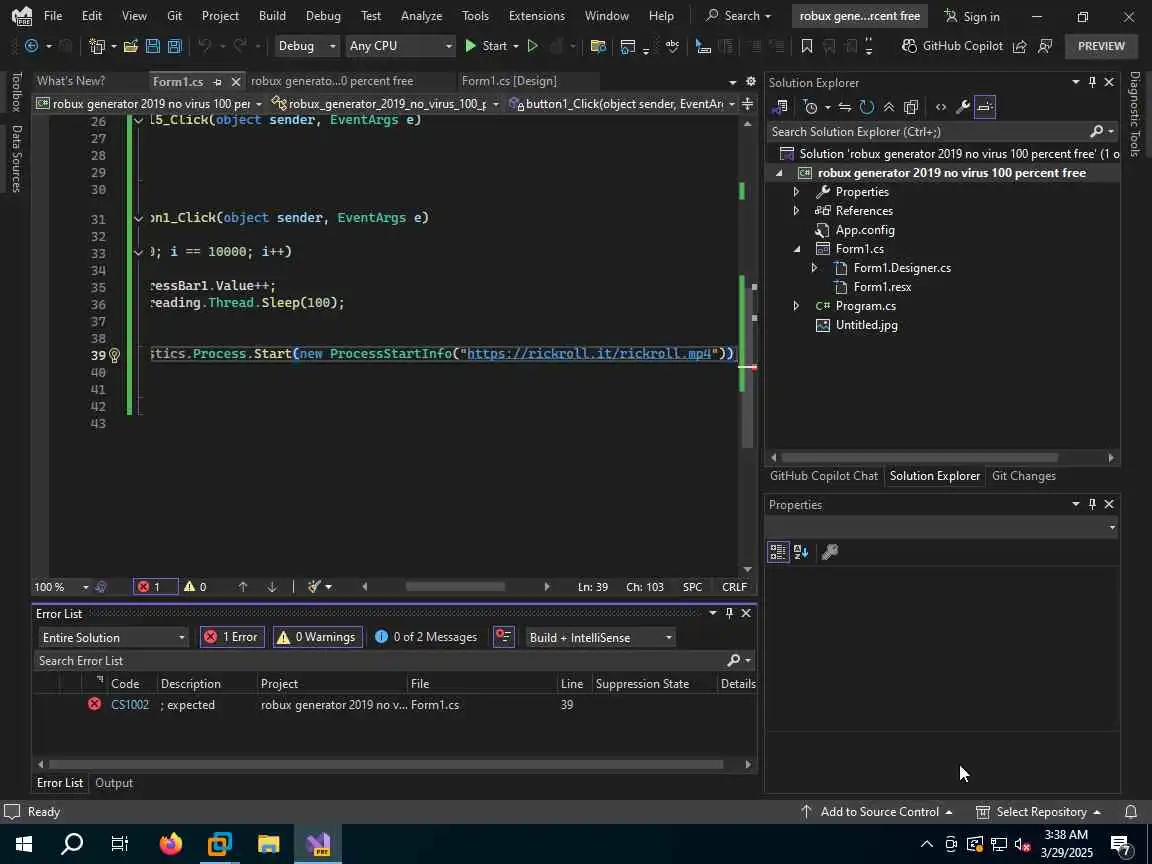Image resolution: width=1152 pixels, height=864 pixels.
Task: Open the Debug configuration dropdown
Action: click(306, 46)
